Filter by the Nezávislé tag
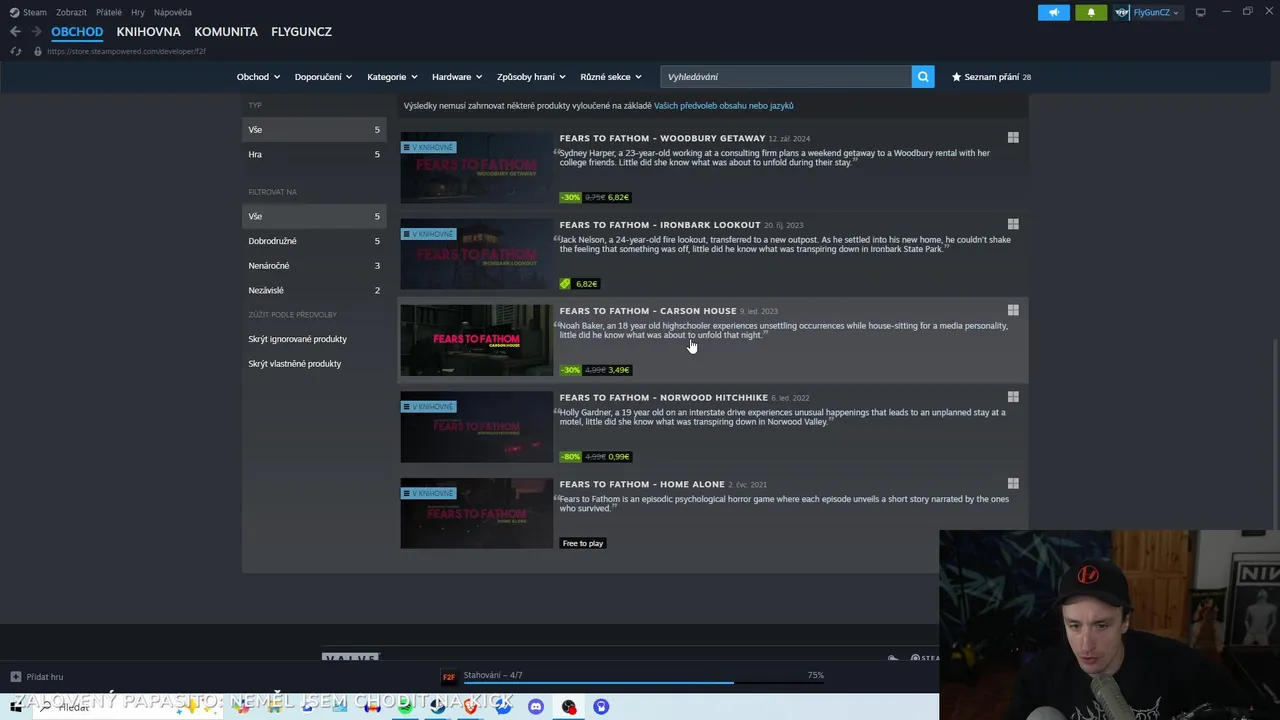 [314, 290]
